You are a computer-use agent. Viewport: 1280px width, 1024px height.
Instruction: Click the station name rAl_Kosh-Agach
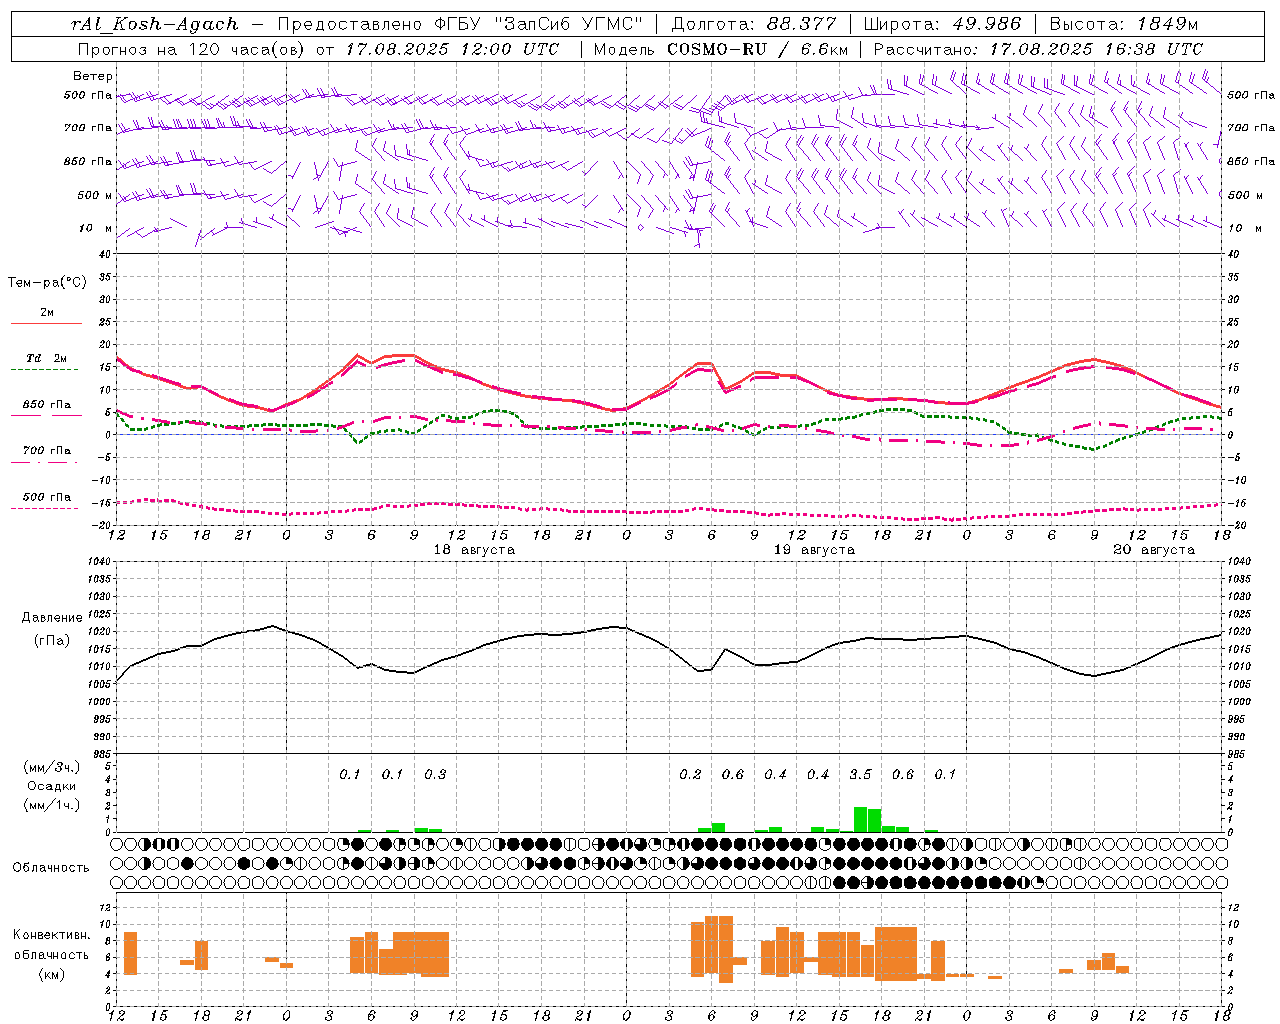point(155,24)
